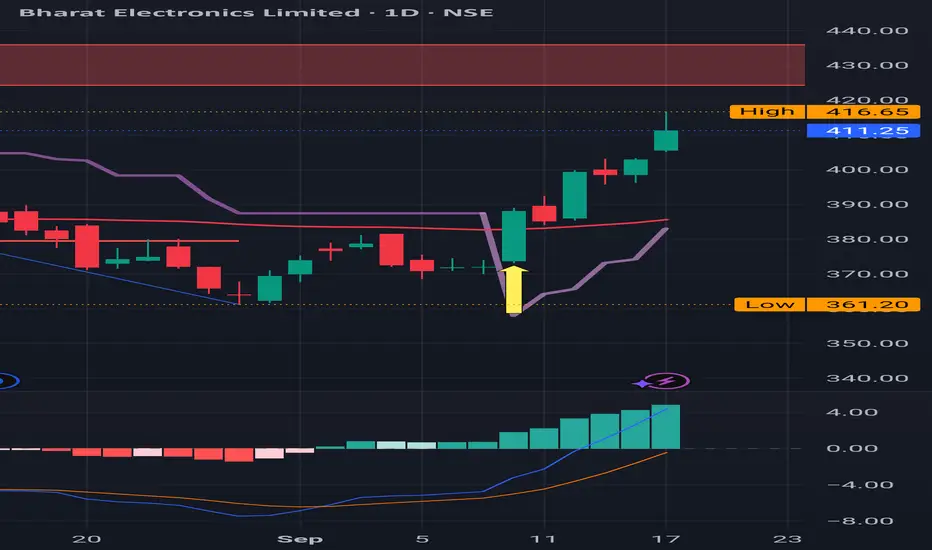Click the 430.00 price axis label

(867, 65)
